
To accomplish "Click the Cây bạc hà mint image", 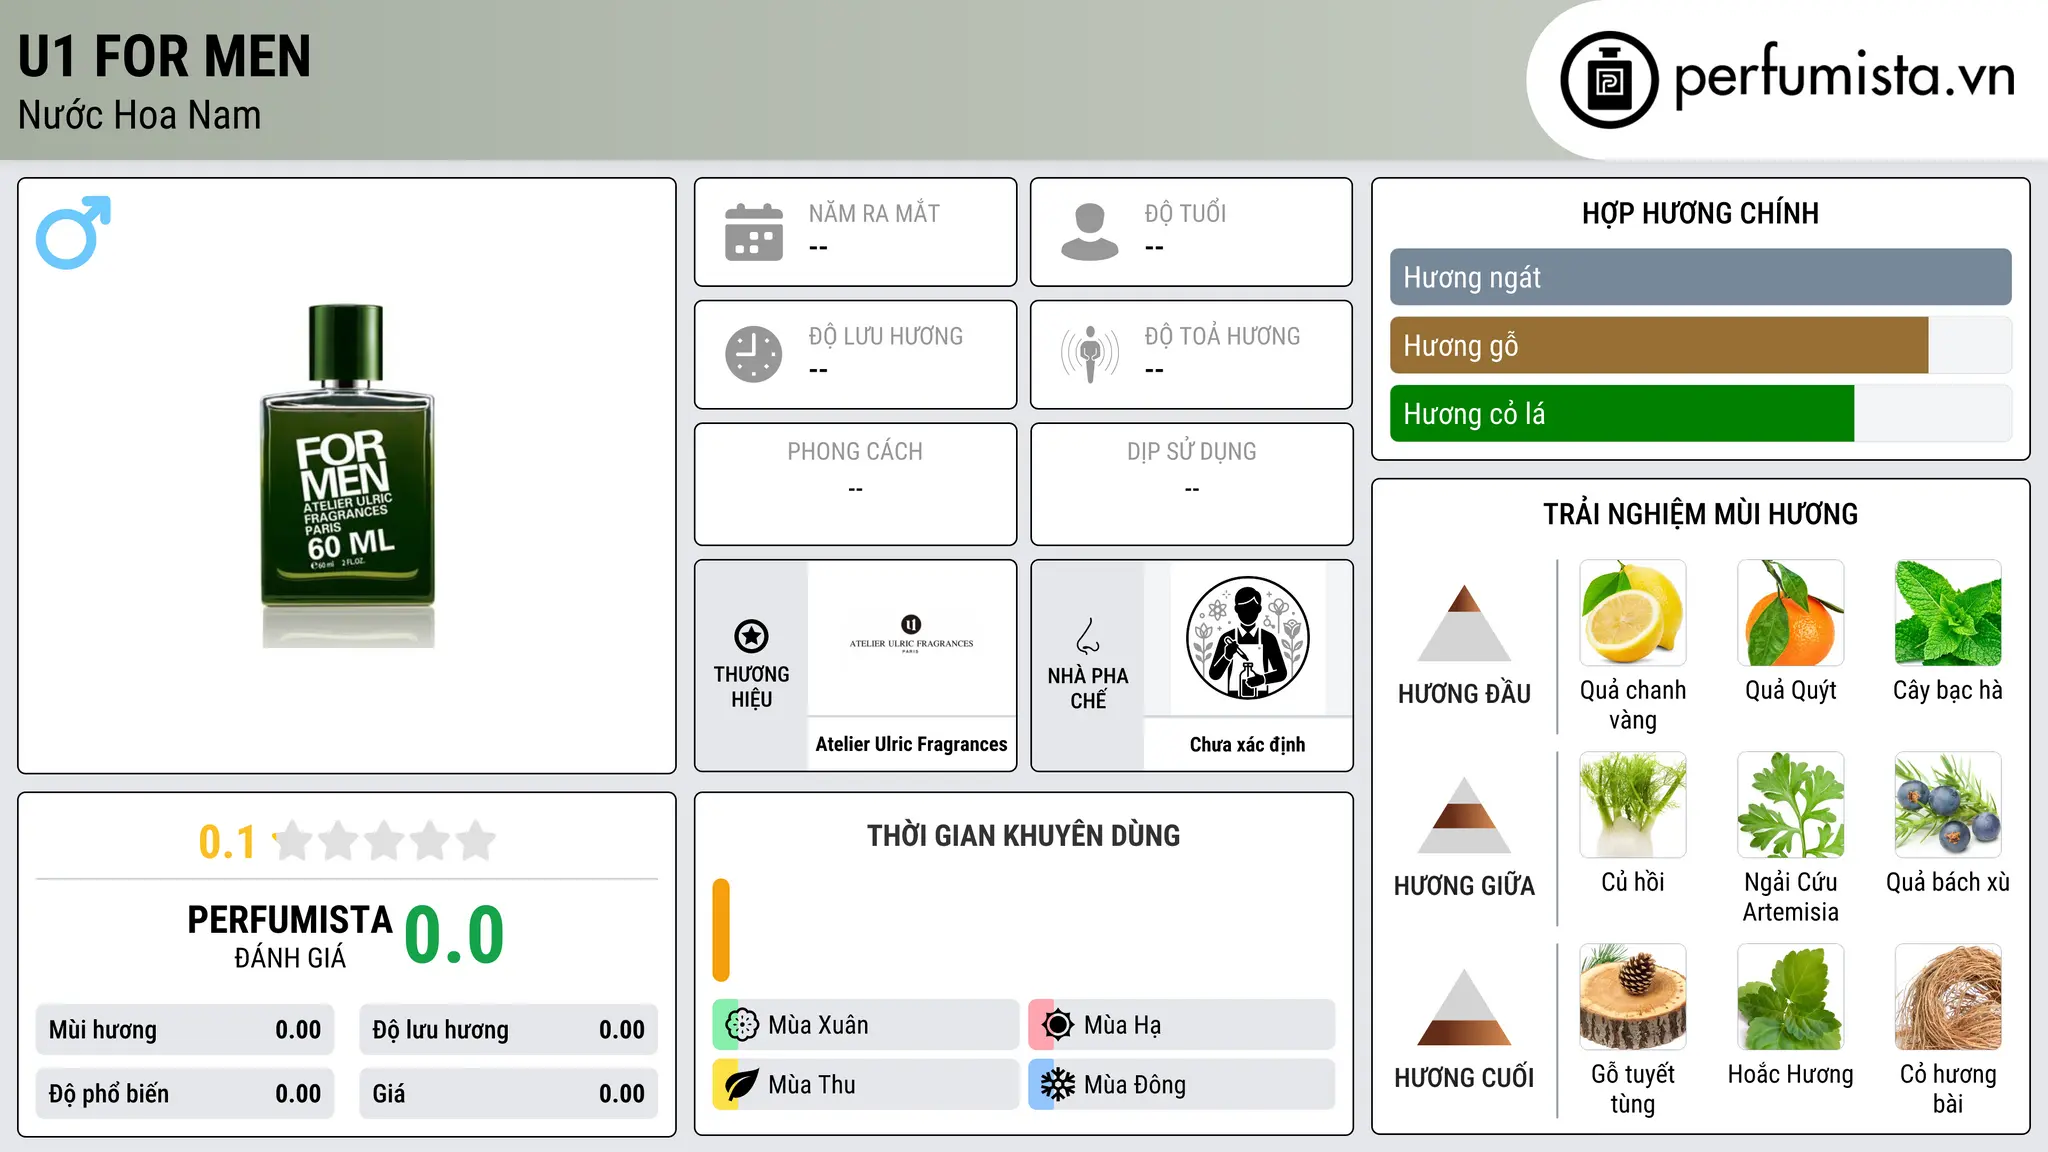I will point(1948,613).
